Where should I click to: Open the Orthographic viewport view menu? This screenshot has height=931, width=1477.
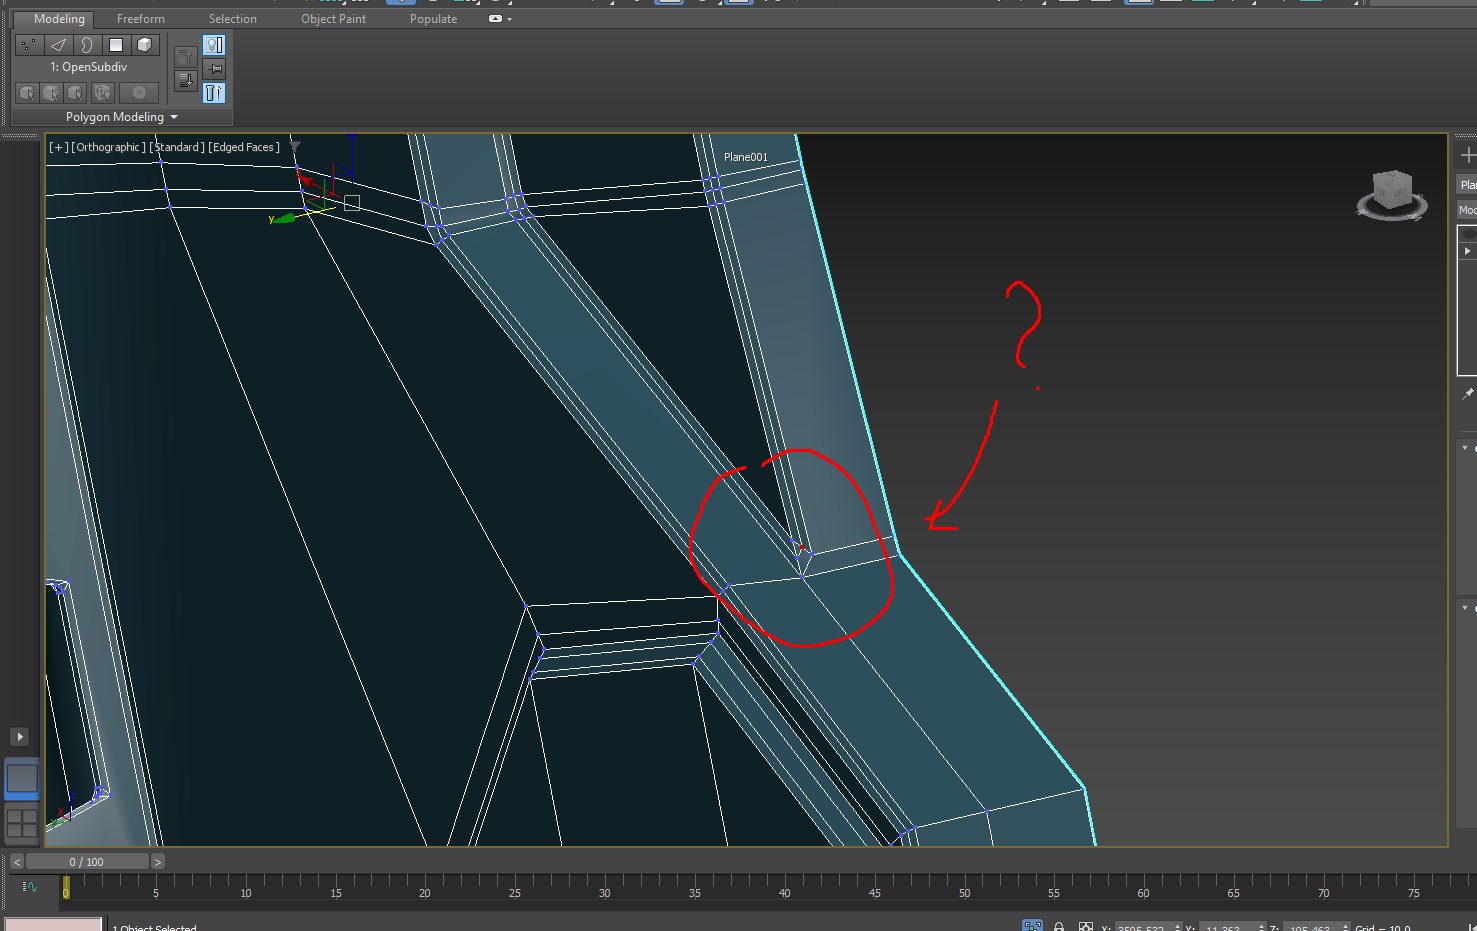pyautogui.click(x=108, y=147)
